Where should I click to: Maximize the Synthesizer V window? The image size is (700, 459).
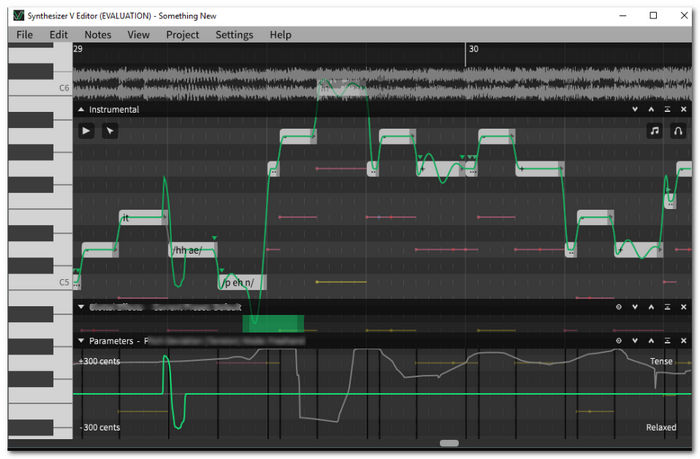click(x=653, y=16)
